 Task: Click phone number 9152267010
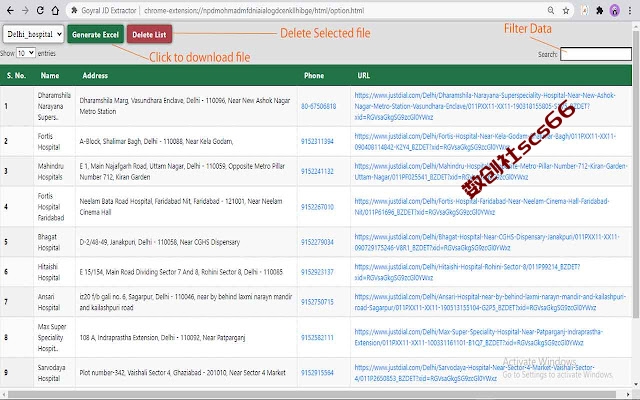pos(317,207)
